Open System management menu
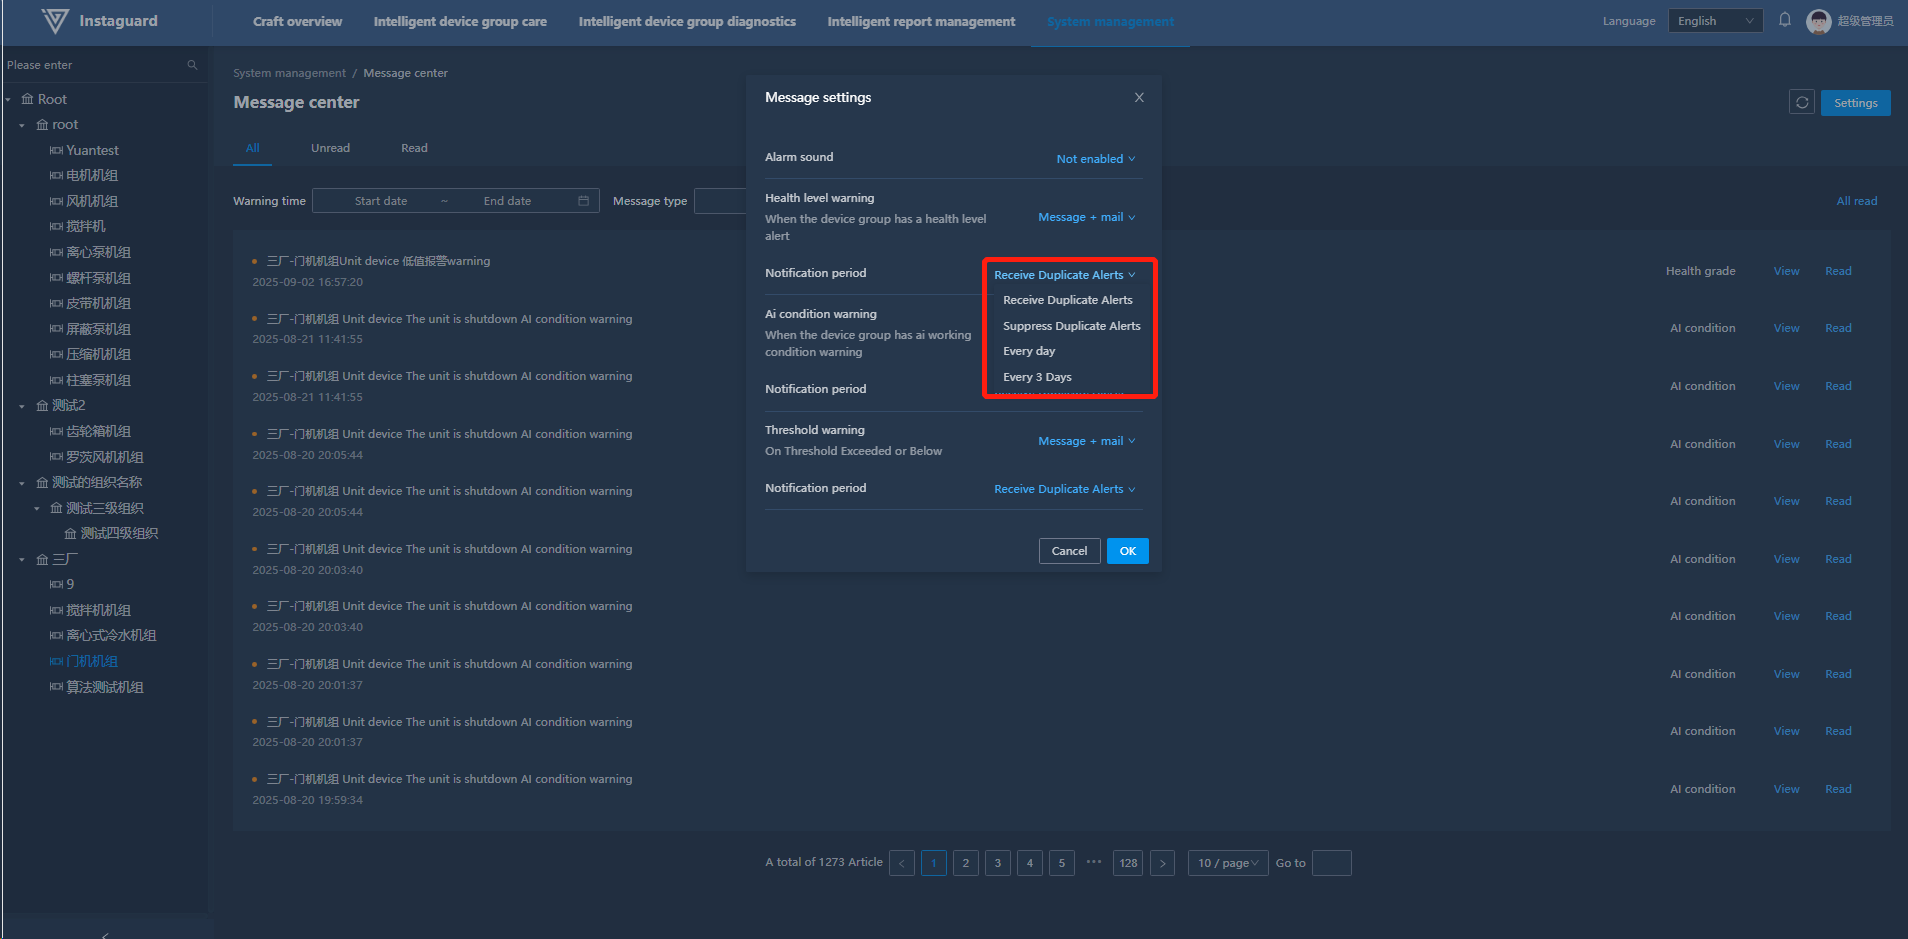This screenshot has width=1908, height=939. coord(1111,21)
